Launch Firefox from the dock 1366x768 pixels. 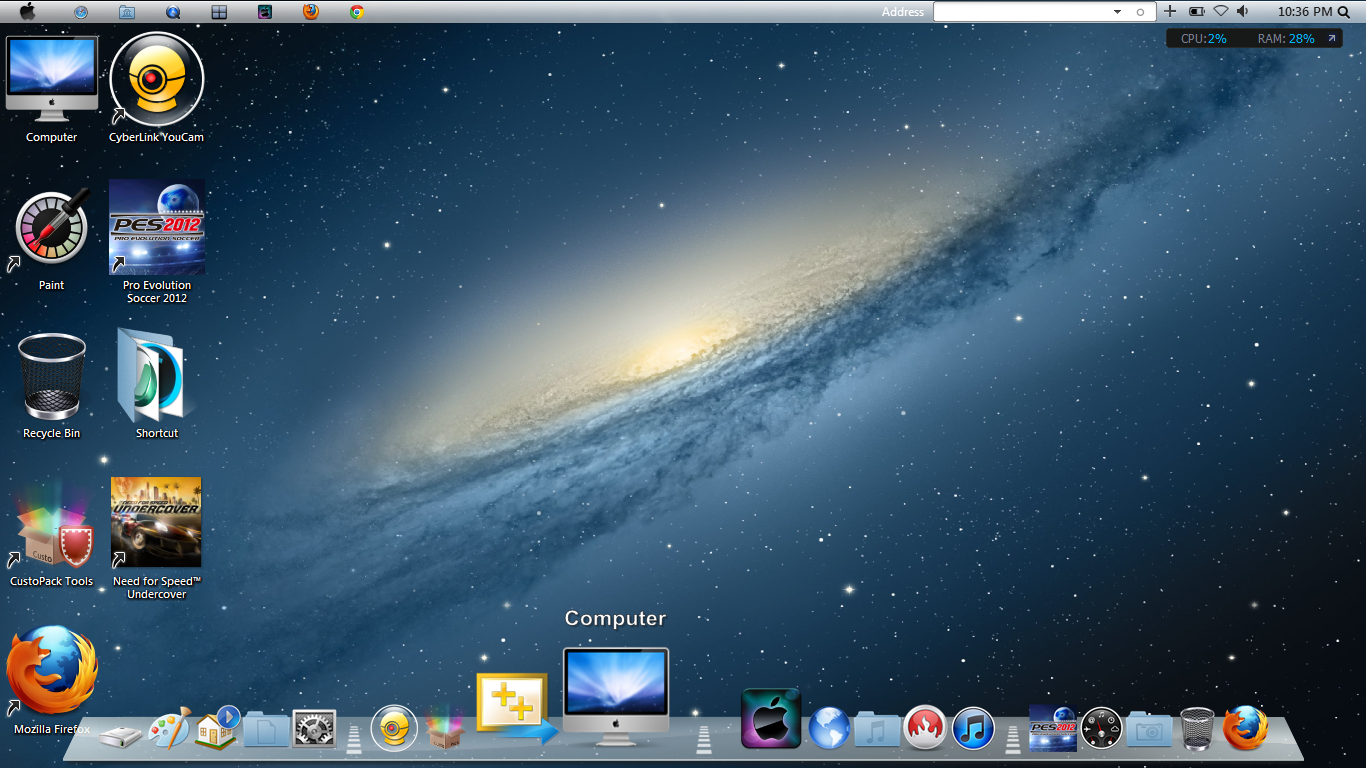click(x=1245, y=728)
